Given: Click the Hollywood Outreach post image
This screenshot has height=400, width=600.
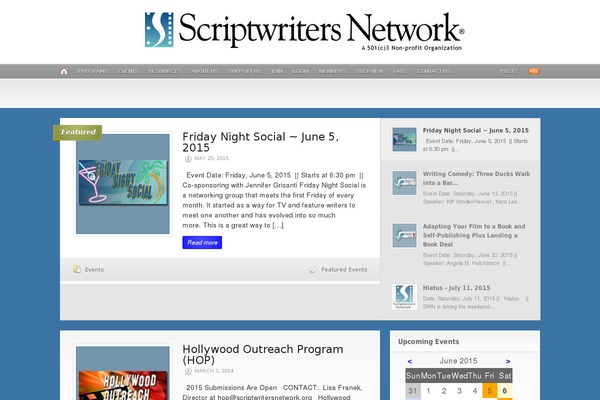Looking at the screenshot, I should [x=123, y=373].
